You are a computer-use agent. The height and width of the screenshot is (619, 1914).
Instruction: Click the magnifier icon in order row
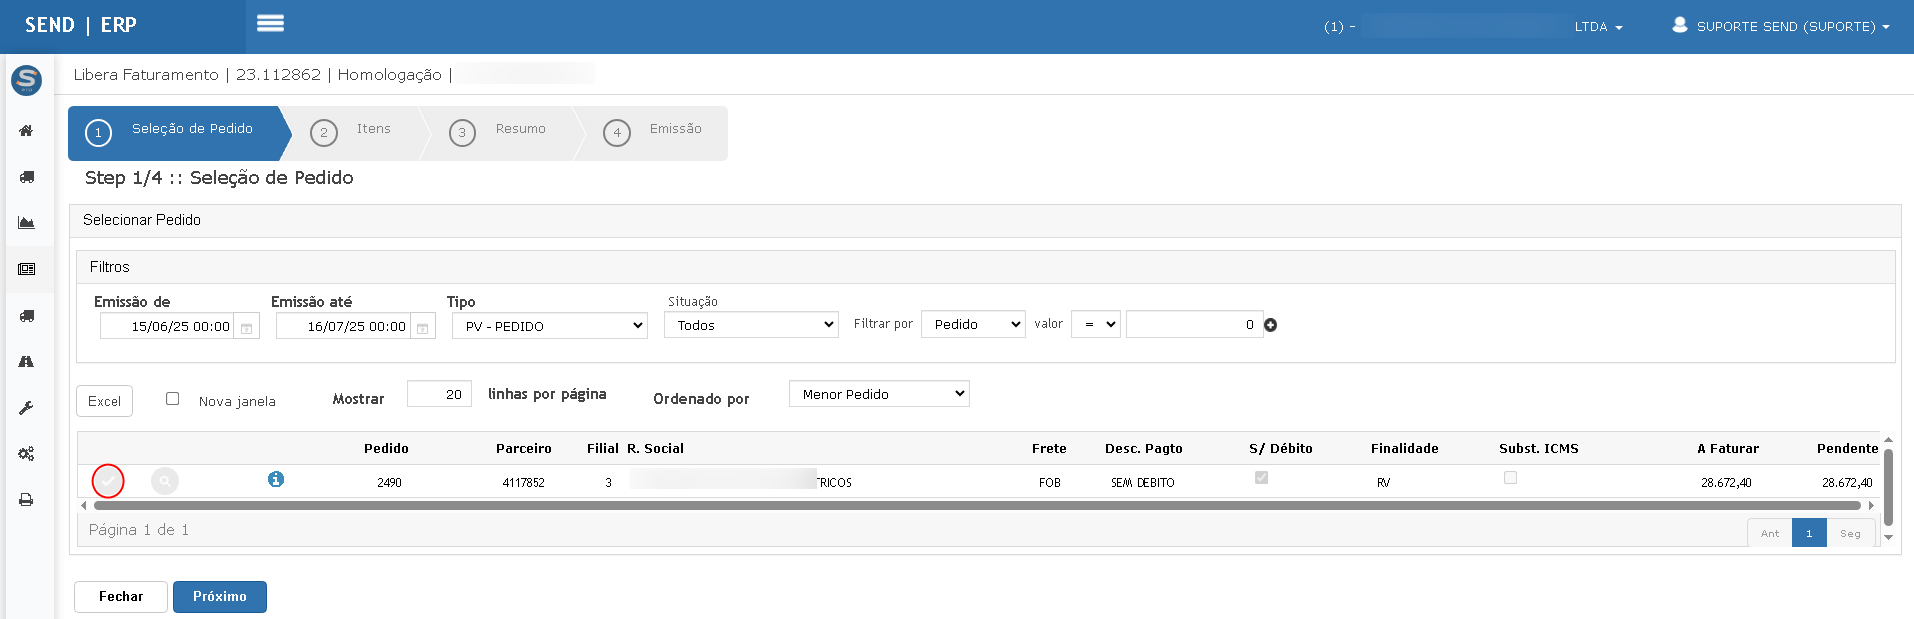tap(165, 481)
